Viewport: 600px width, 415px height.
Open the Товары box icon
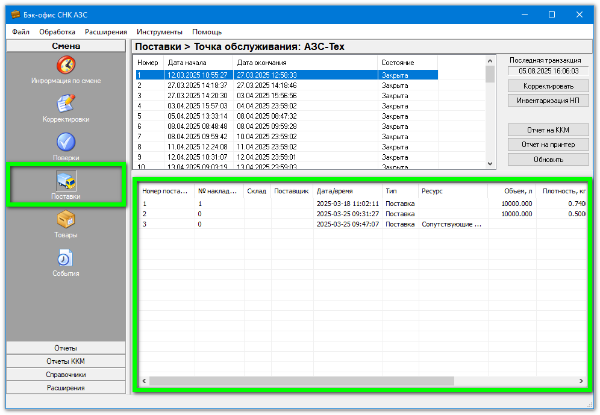click(x=66, y=220)
